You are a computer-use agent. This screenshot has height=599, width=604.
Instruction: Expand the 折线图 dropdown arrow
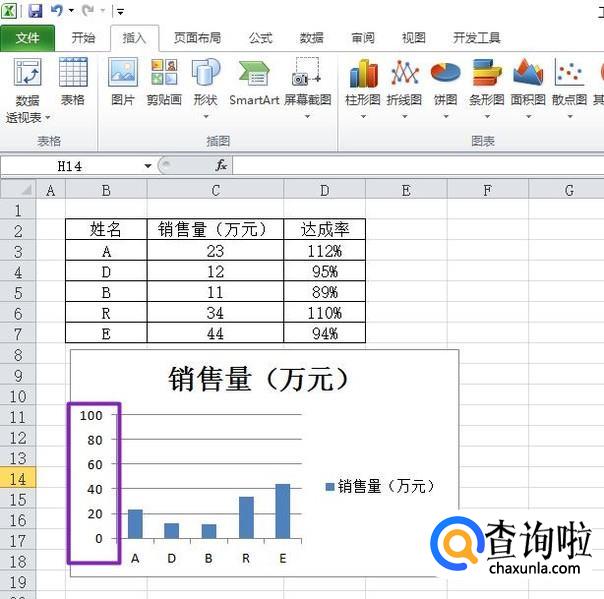click(404, 116)
